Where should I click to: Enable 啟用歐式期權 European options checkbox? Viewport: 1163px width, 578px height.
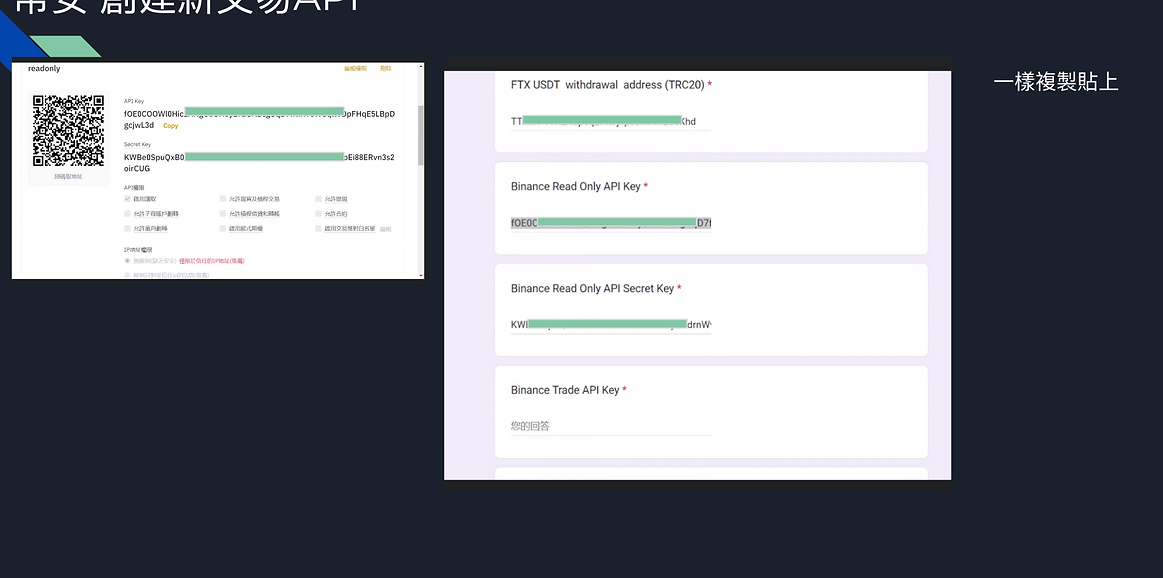pos(223,229)
